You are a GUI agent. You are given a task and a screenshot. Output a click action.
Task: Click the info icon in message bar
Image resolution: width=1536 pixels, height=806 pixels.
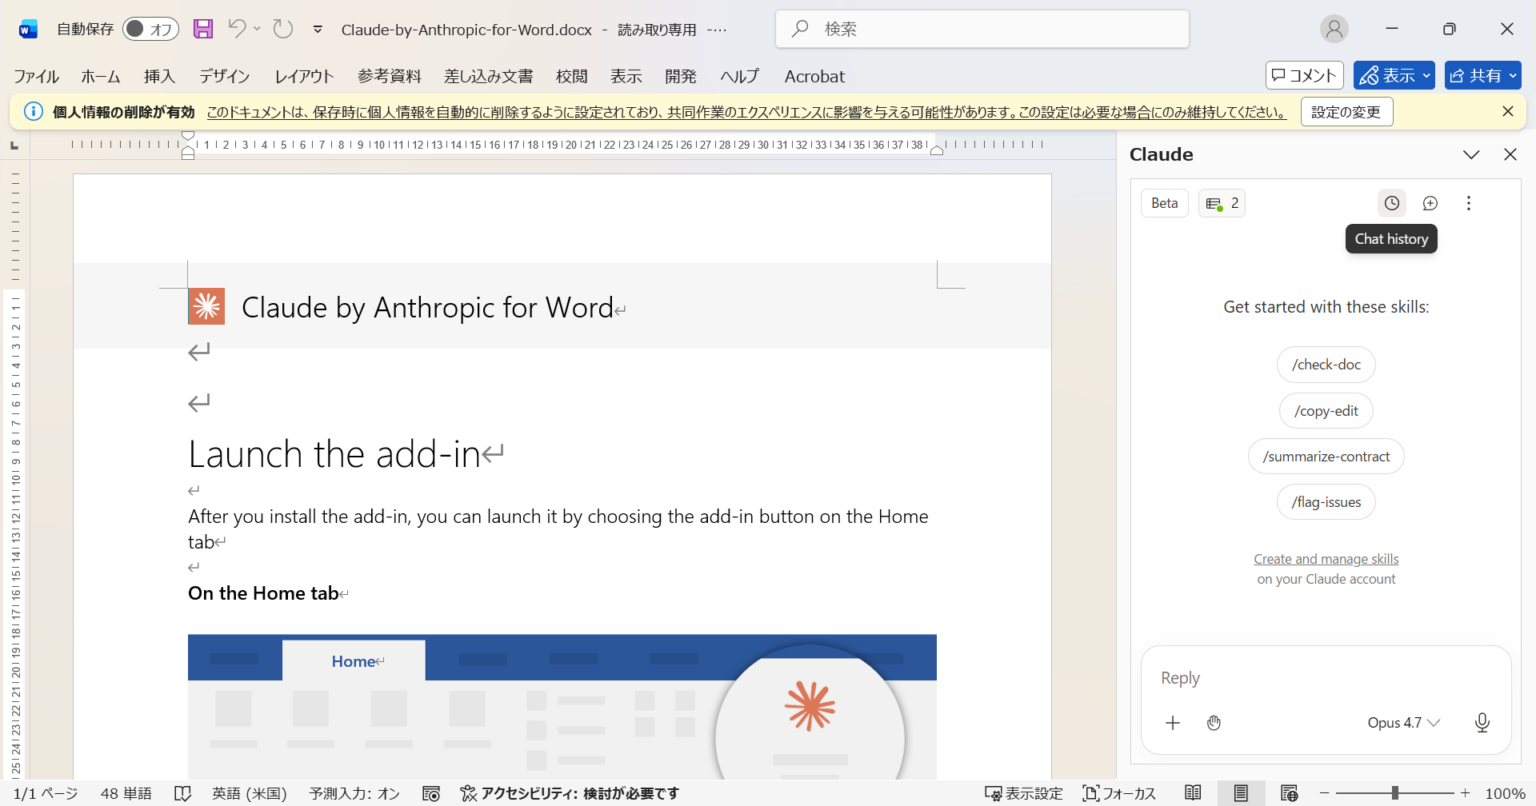point(33,112)
